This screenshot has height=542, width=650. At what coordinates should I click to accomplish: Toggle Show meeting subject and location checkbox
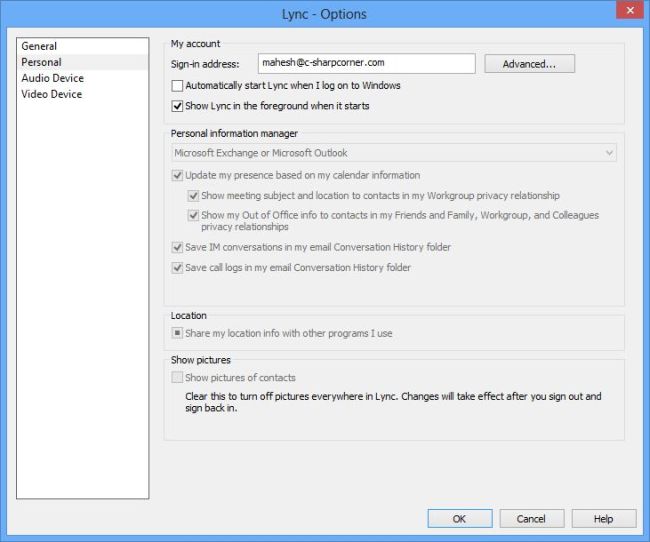[193, 196]
